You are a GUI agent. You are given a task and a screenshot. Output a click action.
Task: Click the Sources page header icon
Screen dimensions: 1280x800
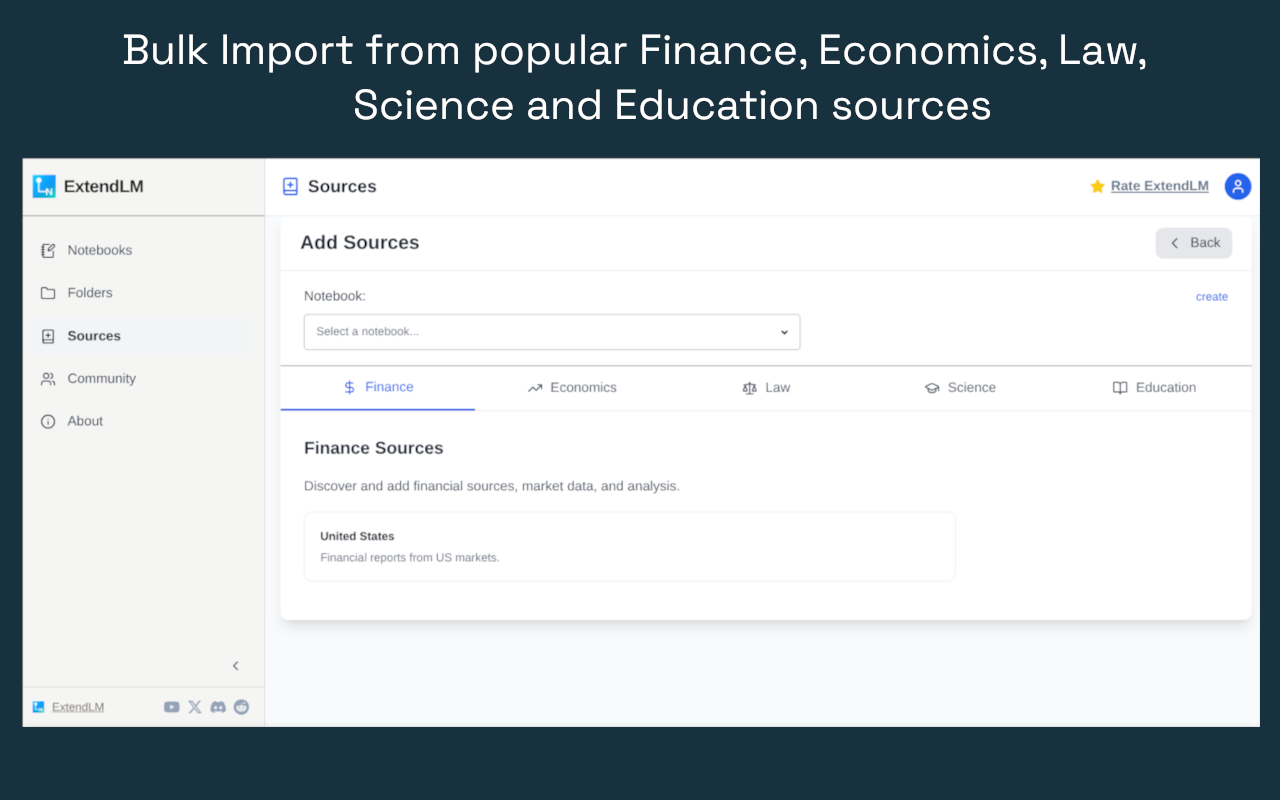(x=291, y=186)
